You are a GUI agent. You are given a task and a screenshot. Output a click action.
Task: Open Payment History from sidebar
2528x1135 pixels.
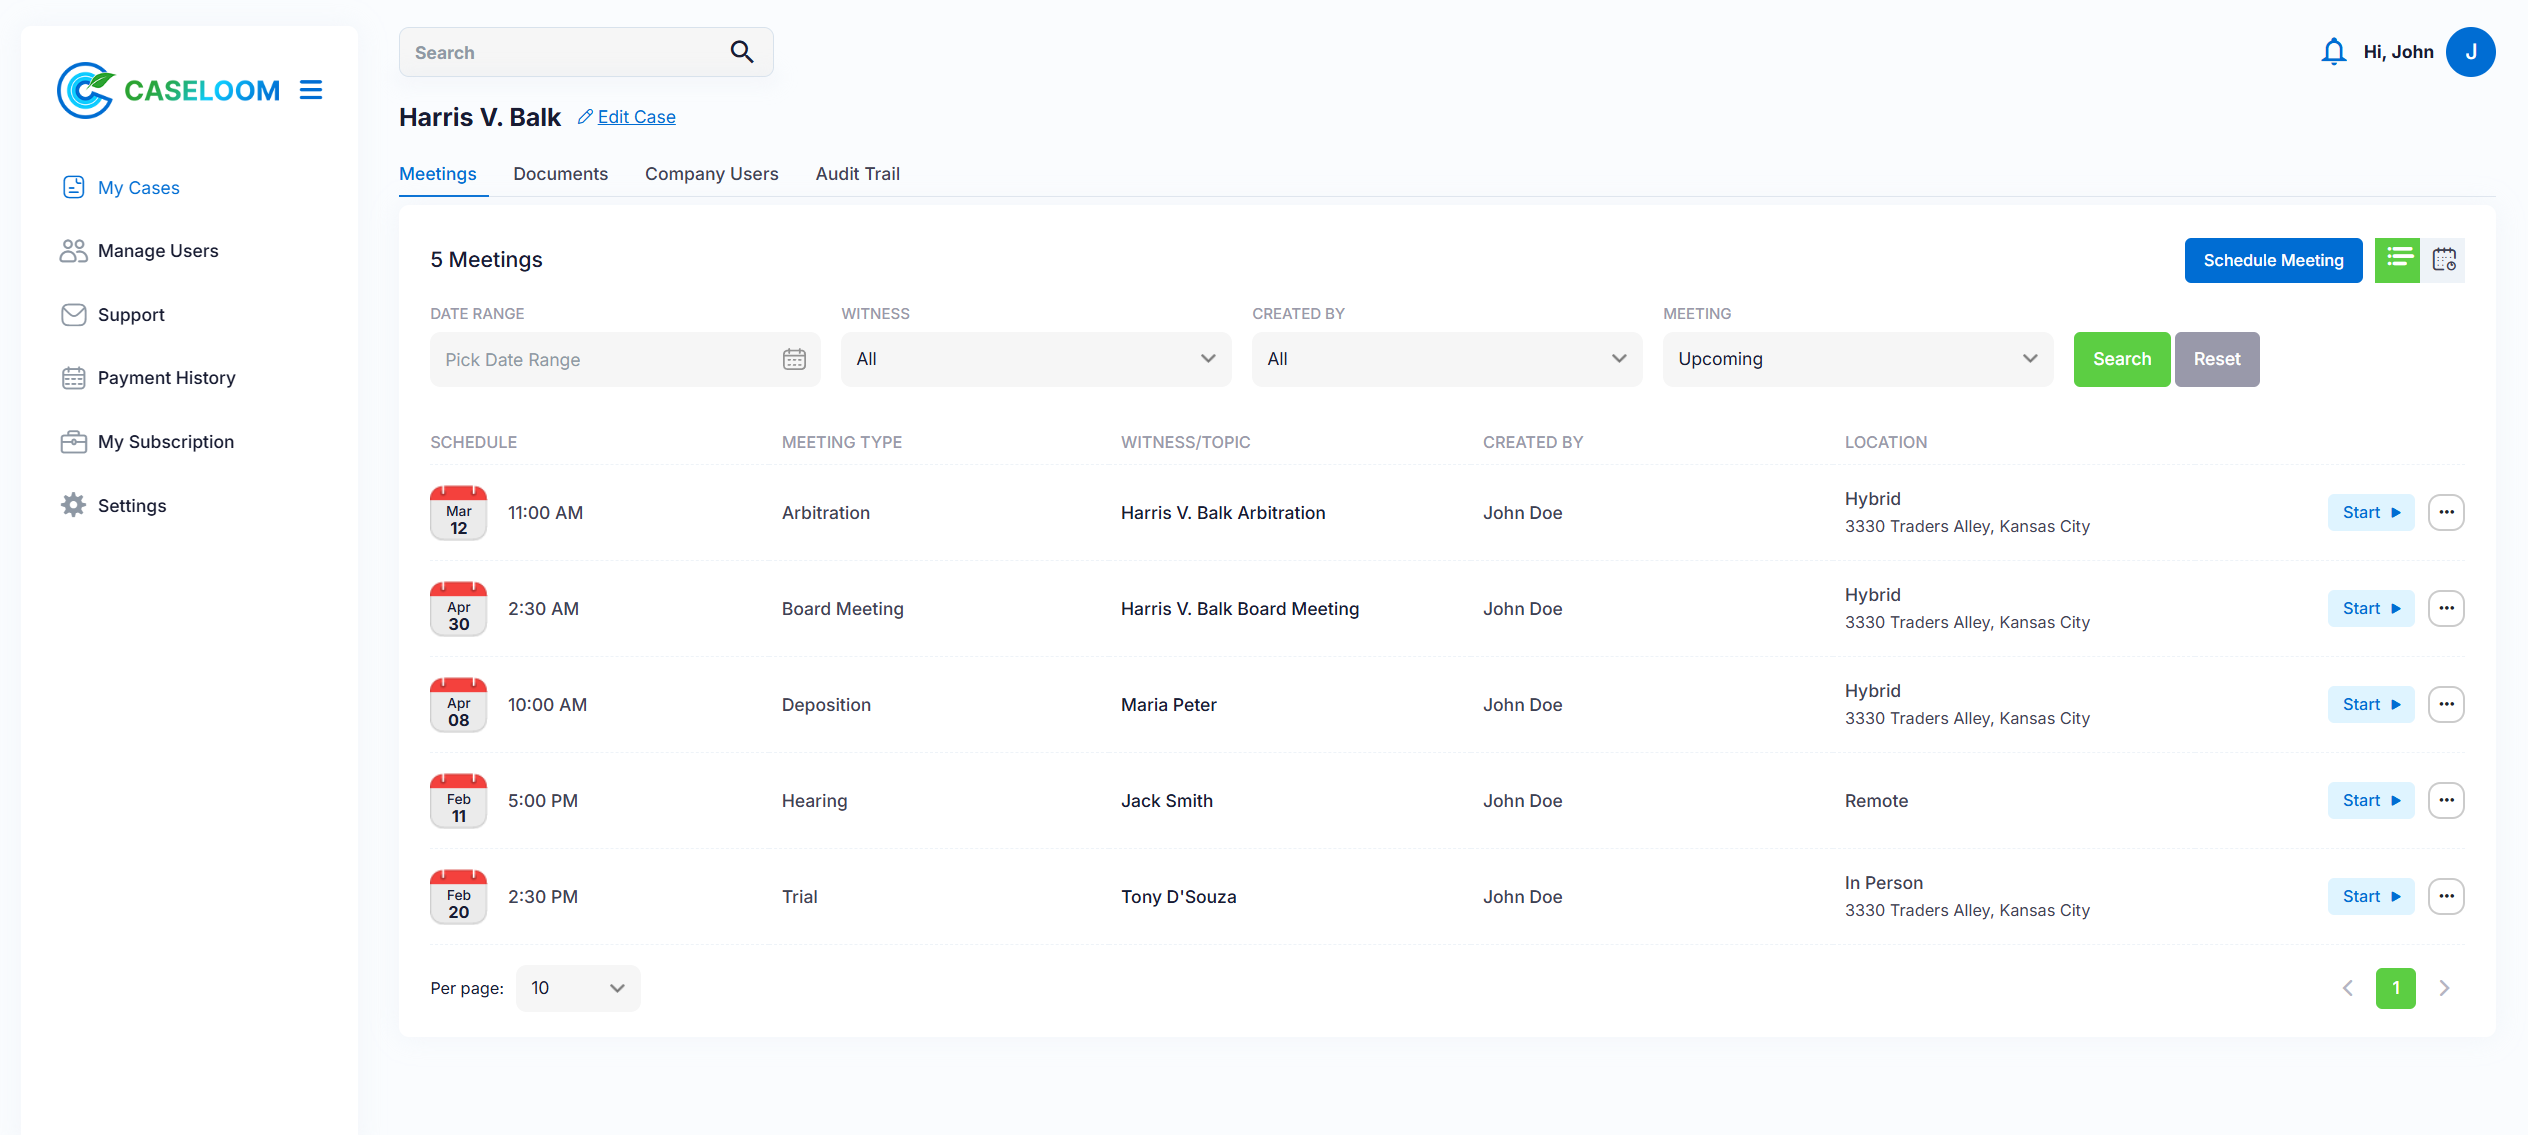coord(166,378)
